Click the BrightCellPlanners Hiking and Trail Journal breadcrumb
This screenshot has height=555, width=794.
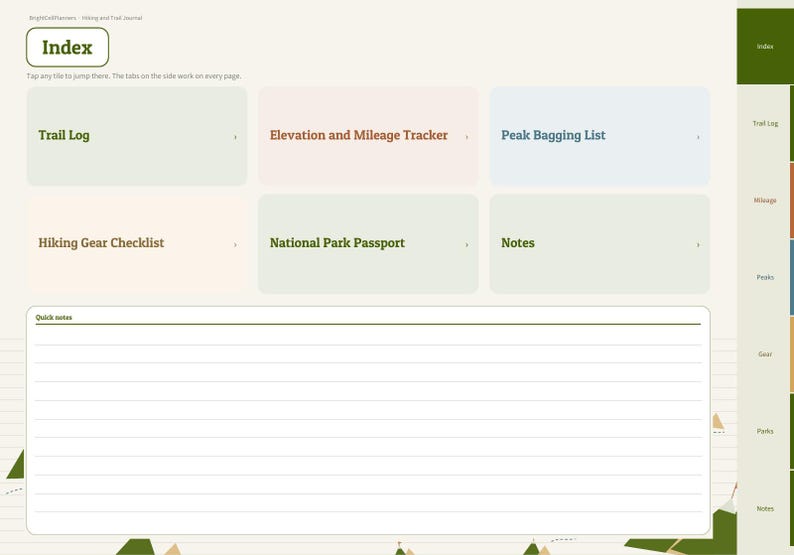(86, 18)
